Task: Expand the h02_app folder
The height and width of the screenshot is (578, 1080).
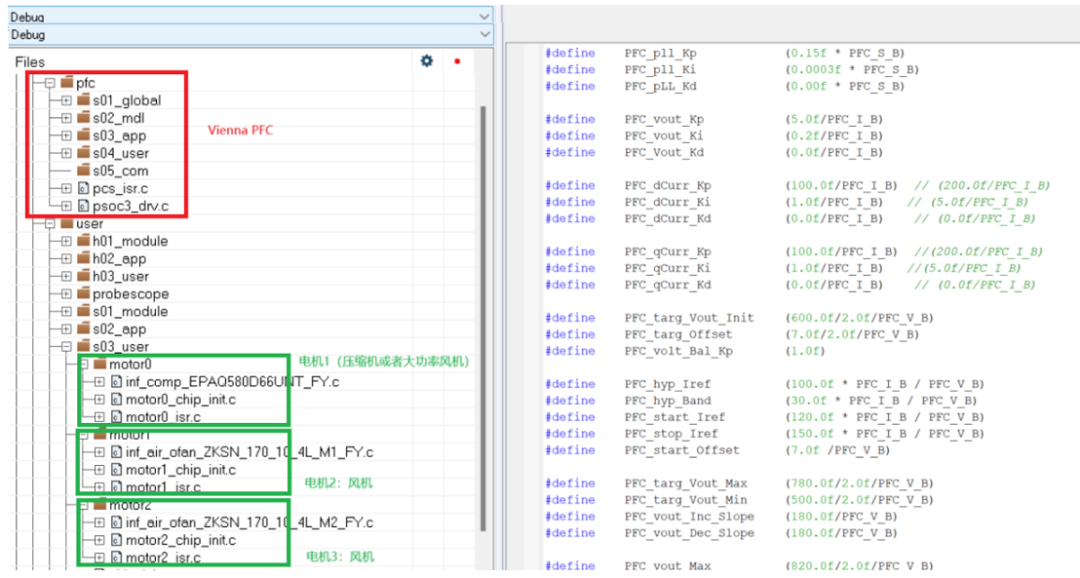Action: click(66, 259)
